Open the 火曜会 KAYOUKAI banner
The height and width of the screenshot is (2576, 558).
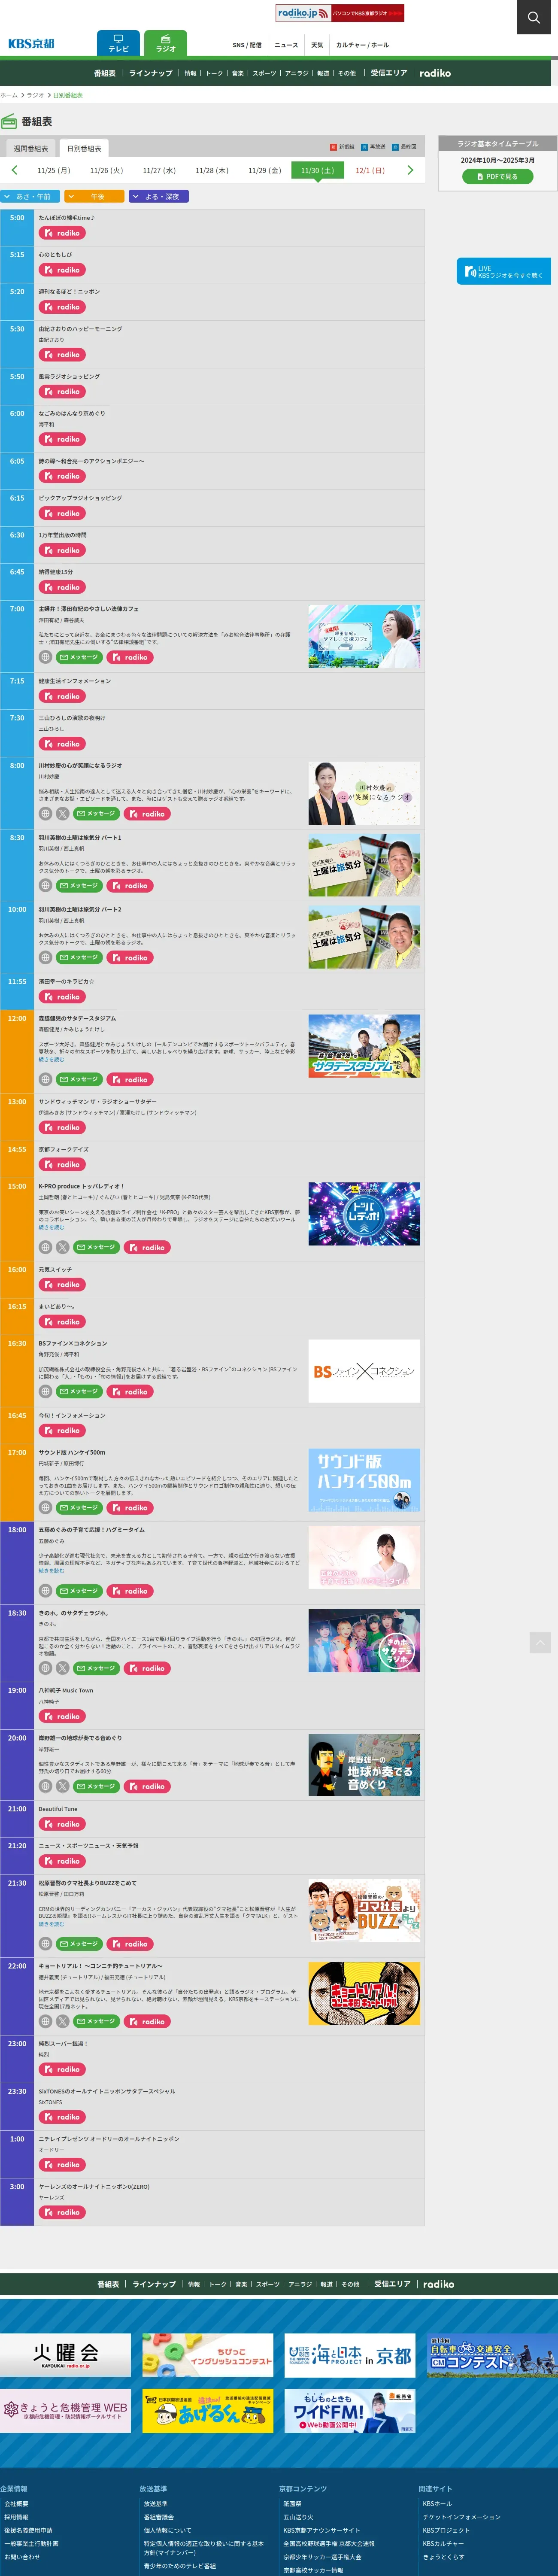point(65,2355)
